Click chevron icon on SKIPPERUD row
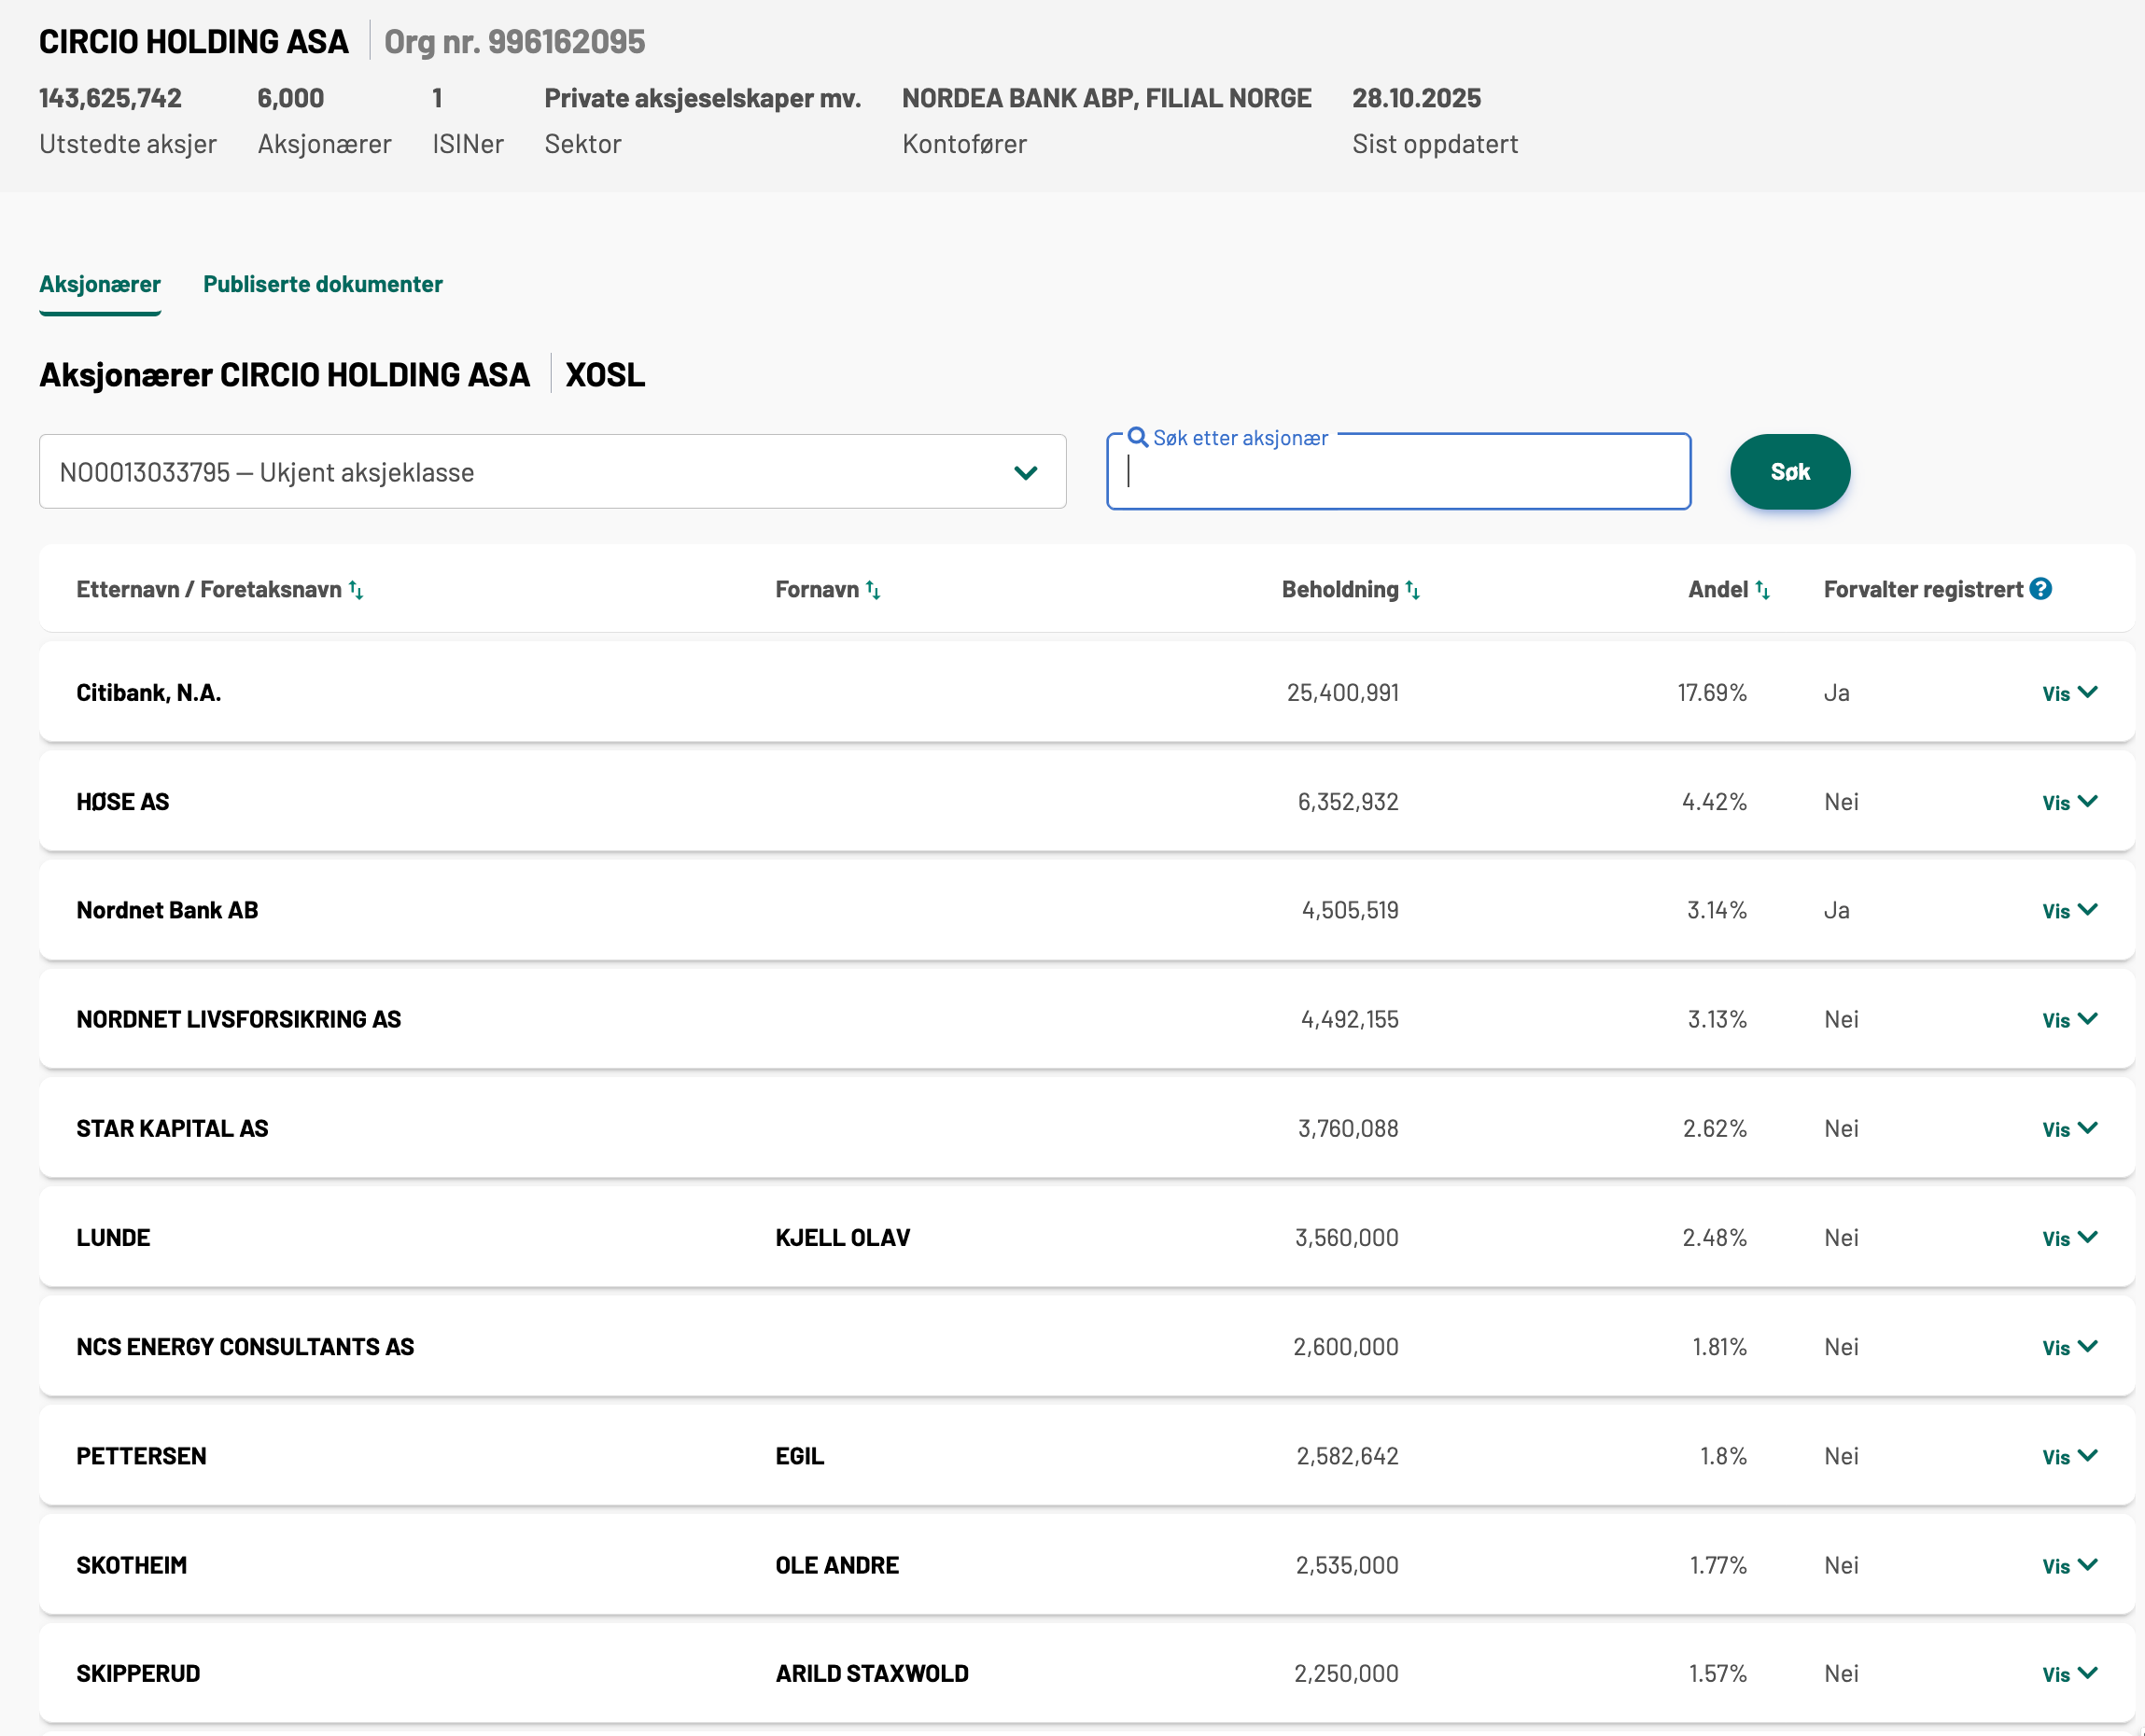 click(x=2087, y=1673)
